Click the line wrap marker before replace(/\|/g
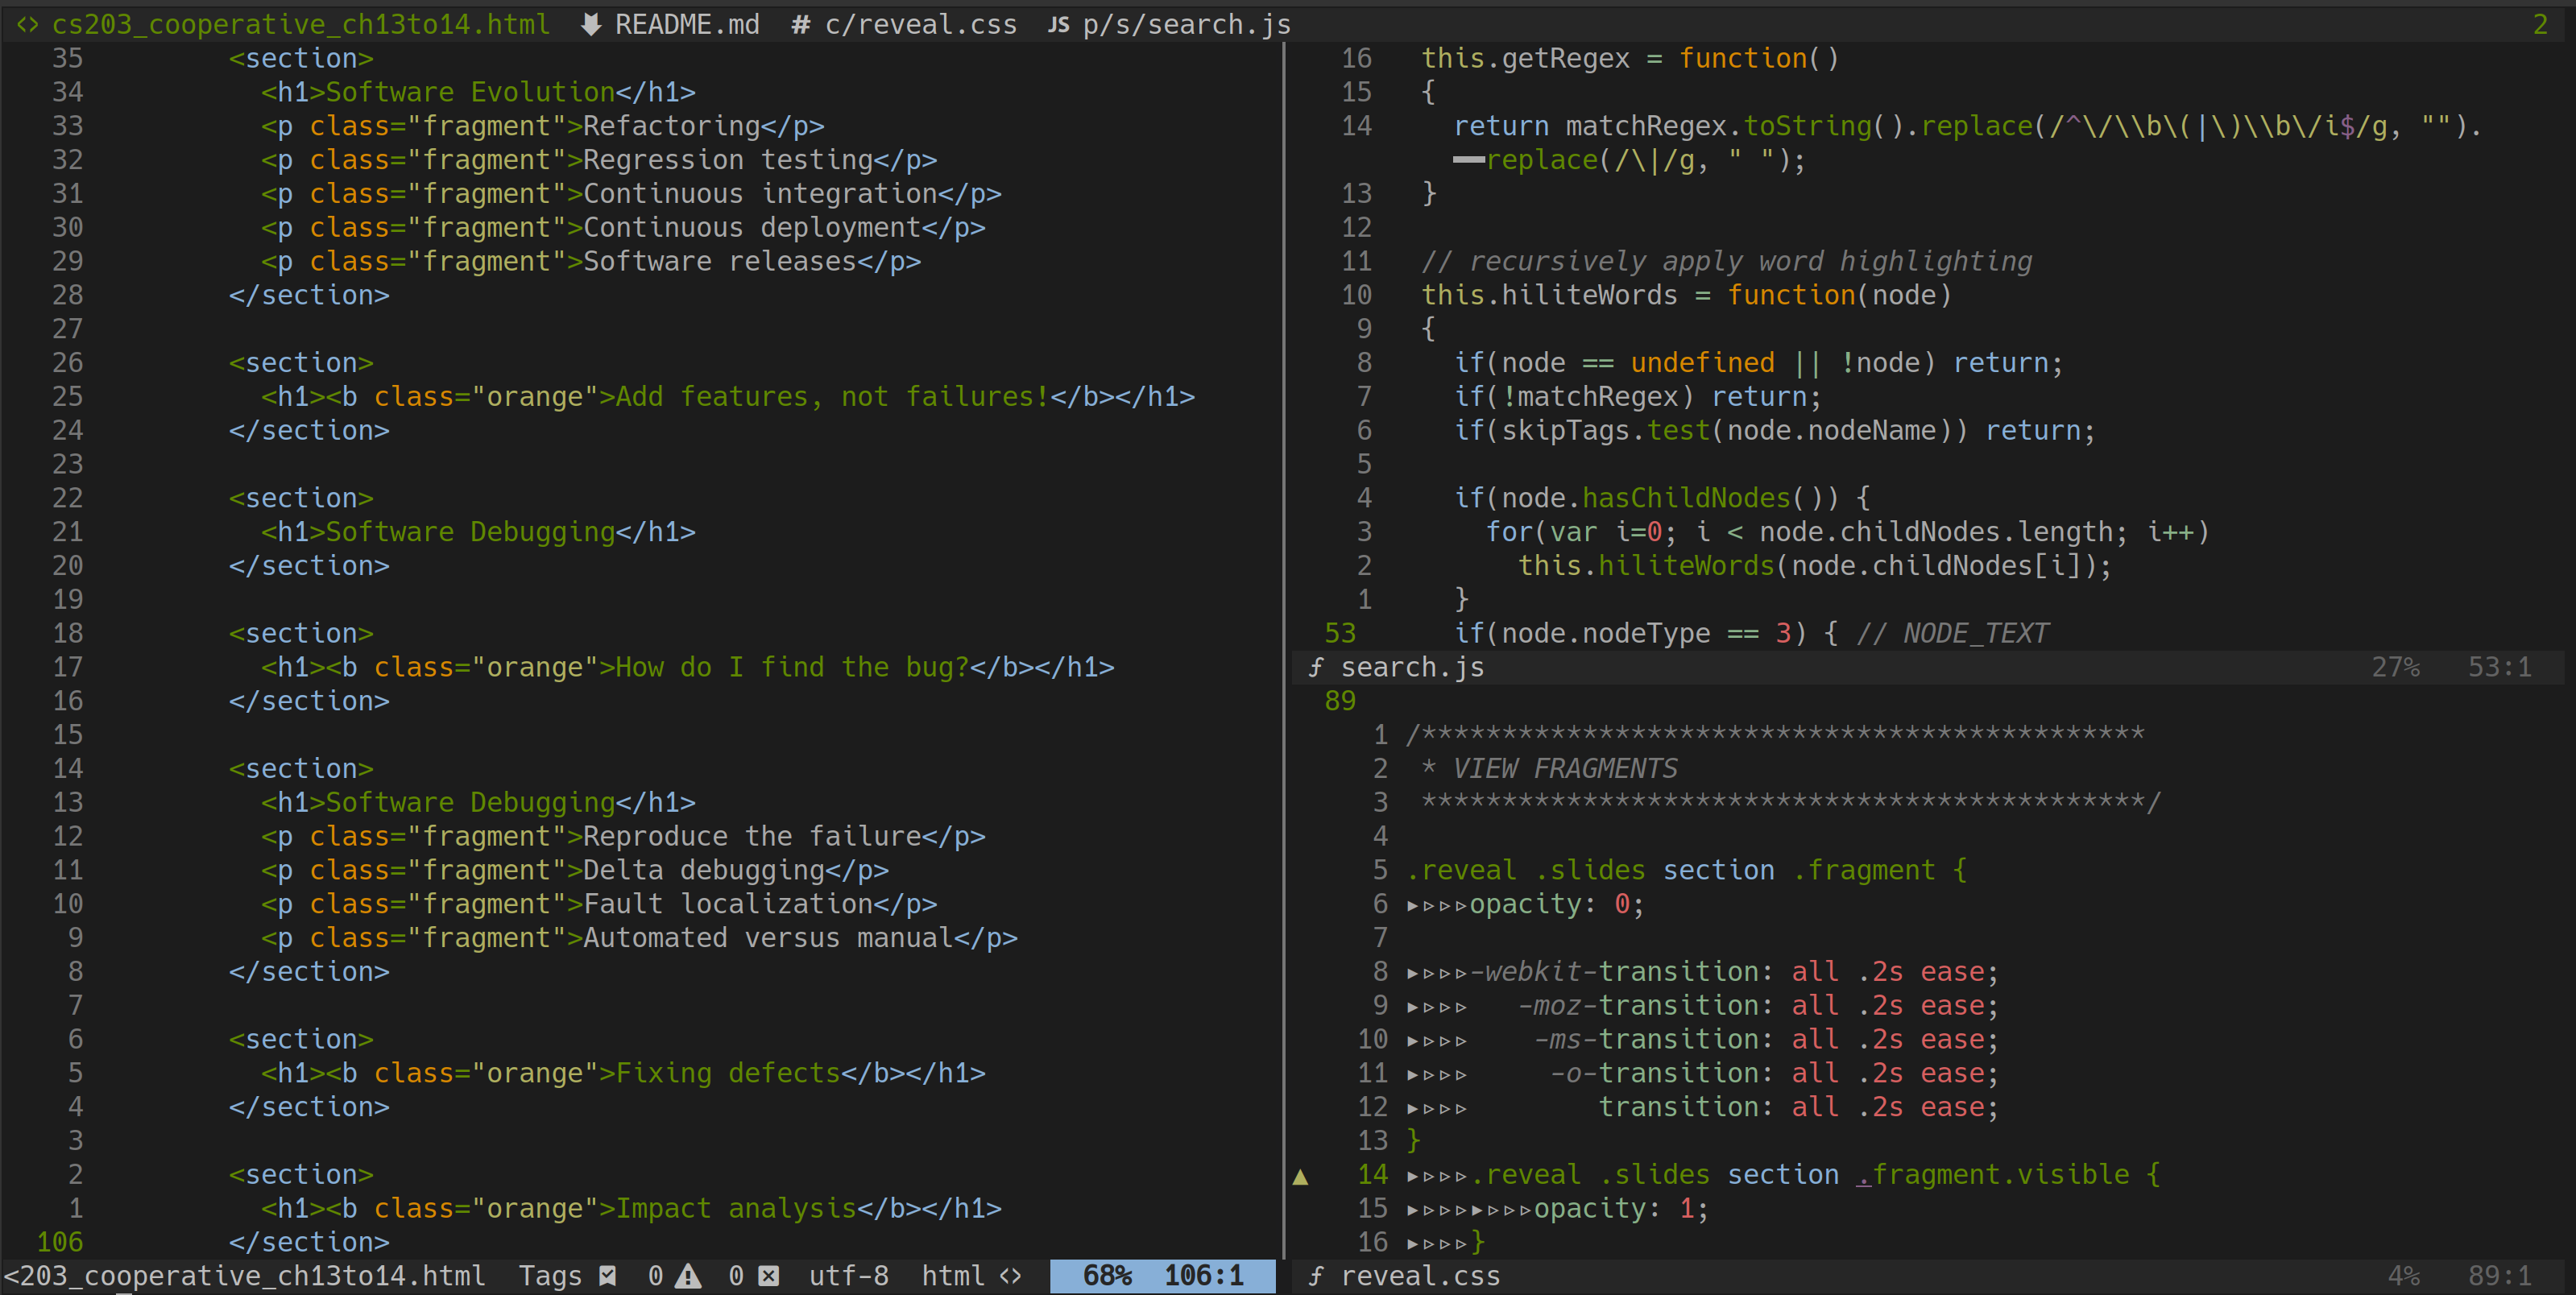Screen dimensions: 2576x1295 point(1468,160)
